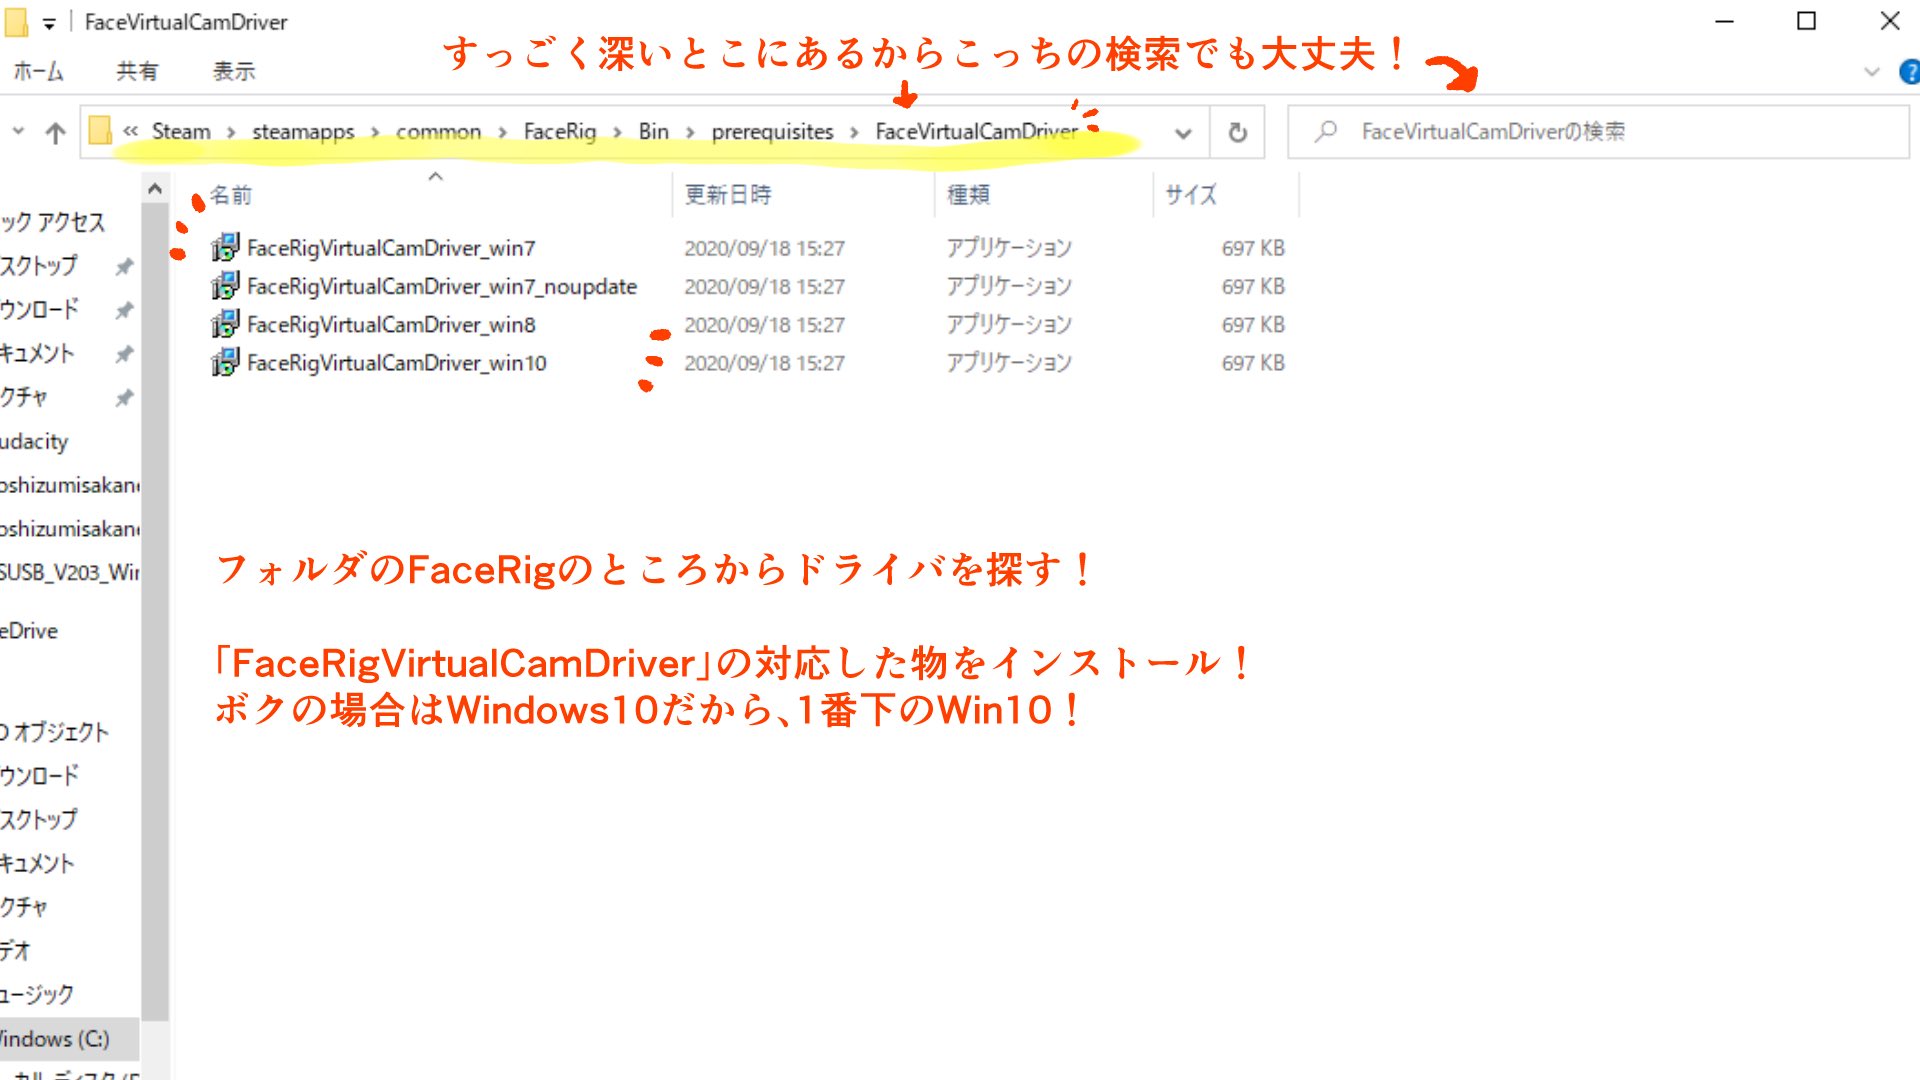Navigate to Bin in breadcrumb
This screenshot has width=1920, height=1080.
pyautogui.click(x=654, y=131)
